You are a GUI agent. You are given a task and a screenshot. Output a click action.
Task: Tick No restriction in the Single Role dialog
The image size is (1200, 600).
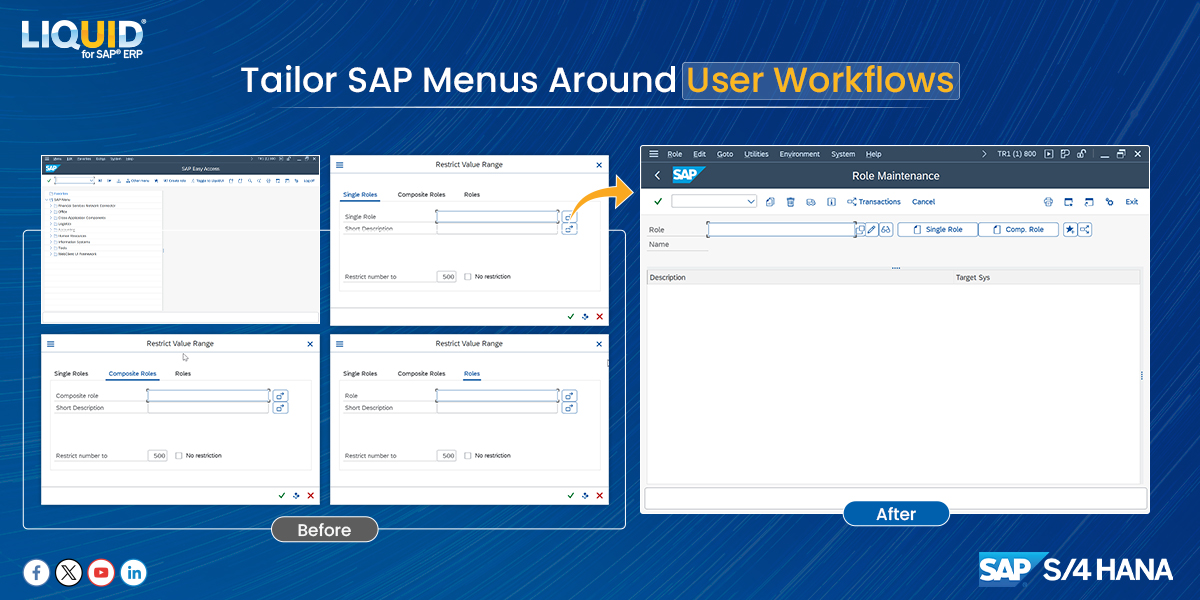468,276
